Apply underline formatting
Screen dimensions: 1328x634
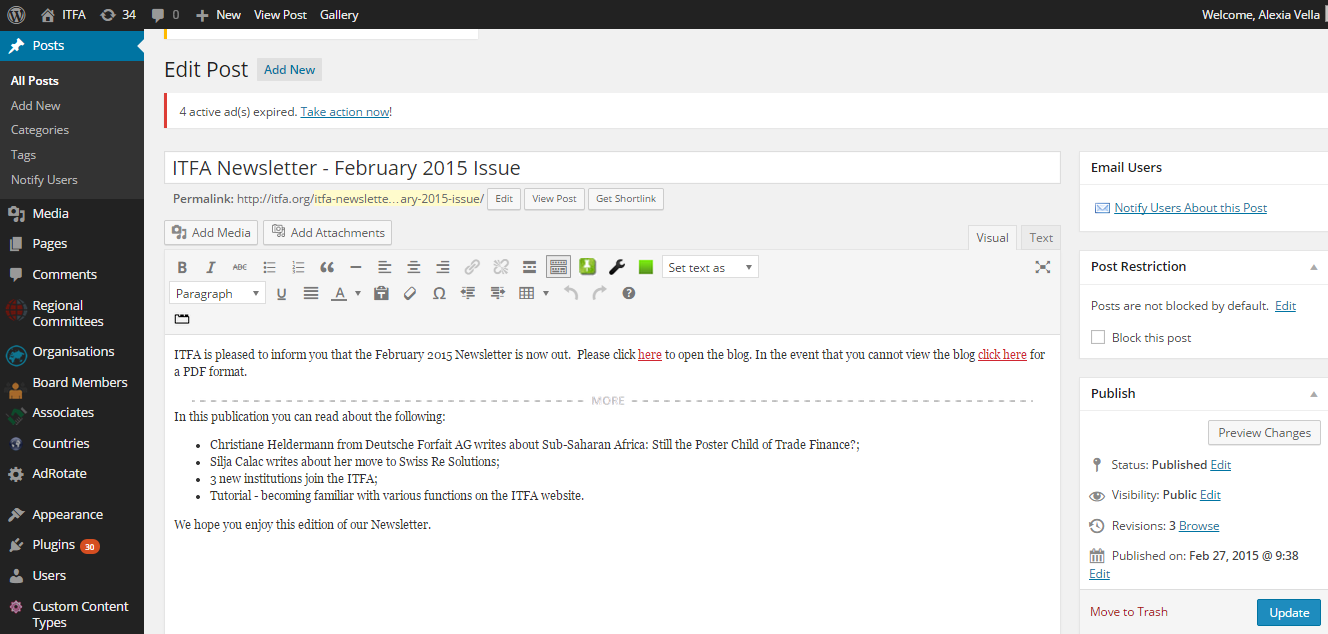click(281, 293)
